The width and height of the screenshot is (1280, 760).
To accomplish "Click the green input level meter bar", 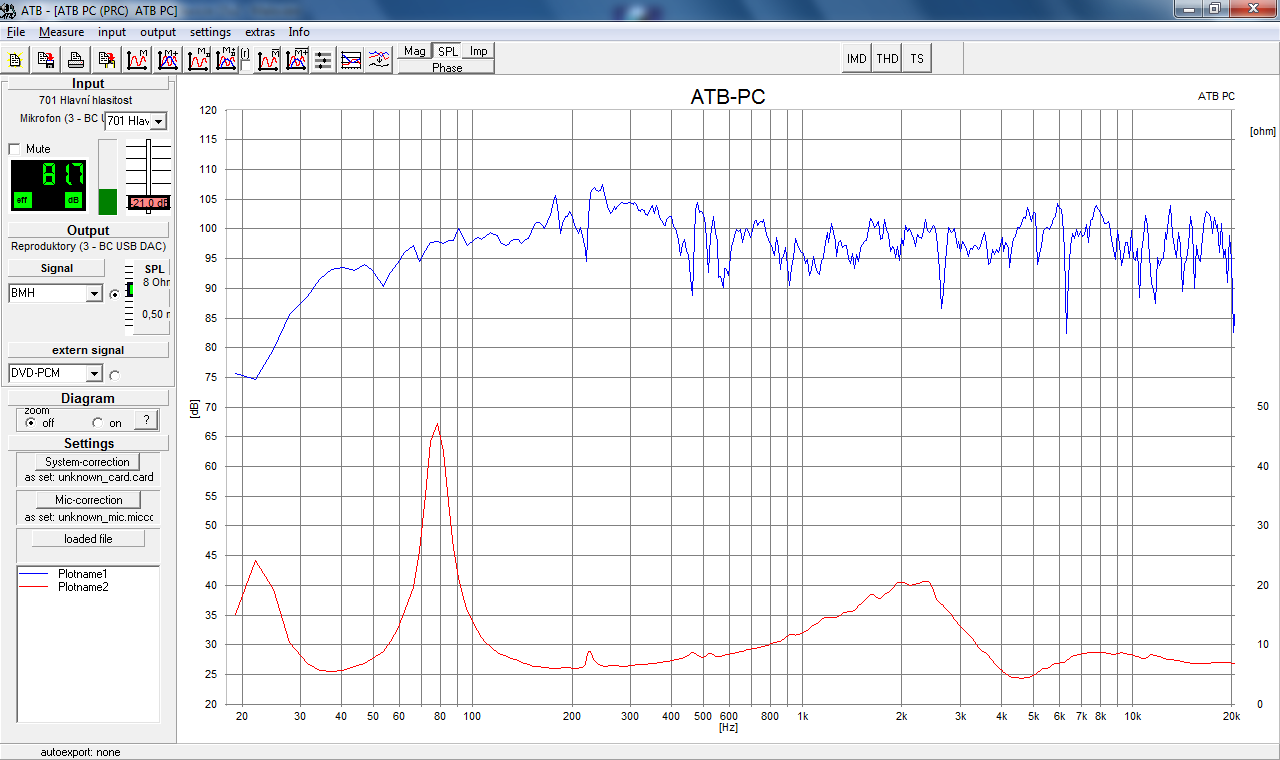I will tap(107, 201).
